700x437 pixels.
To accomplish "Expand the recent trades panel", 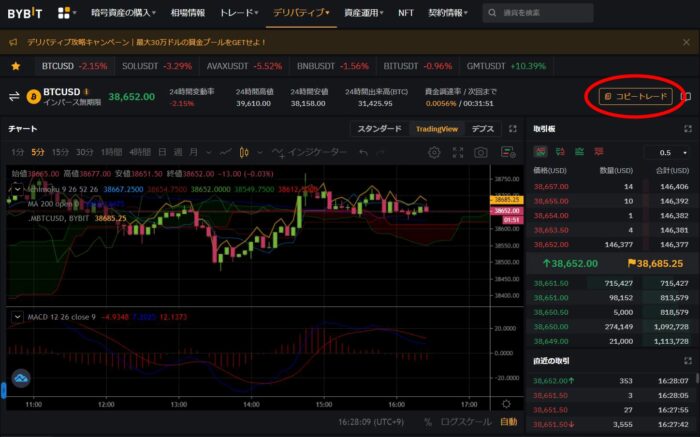I will coord(688,361).
